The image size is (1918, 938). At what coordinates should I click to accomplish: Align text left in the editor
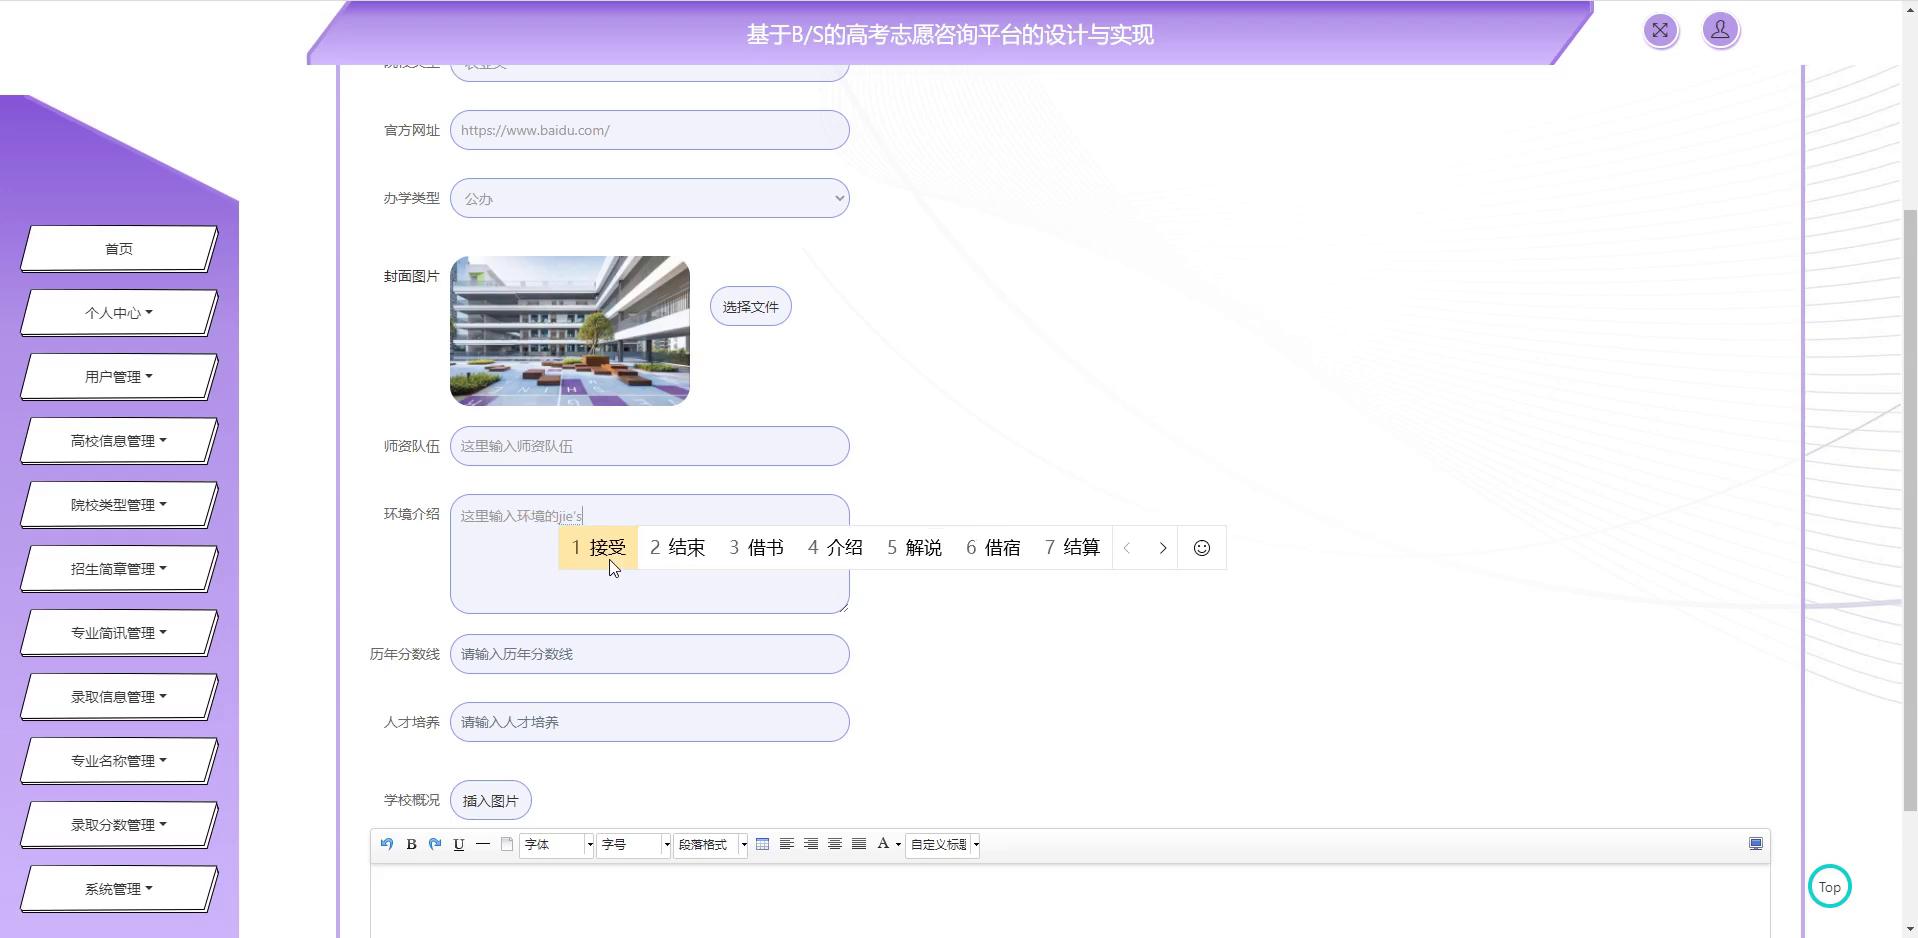(x=787, y=844)
